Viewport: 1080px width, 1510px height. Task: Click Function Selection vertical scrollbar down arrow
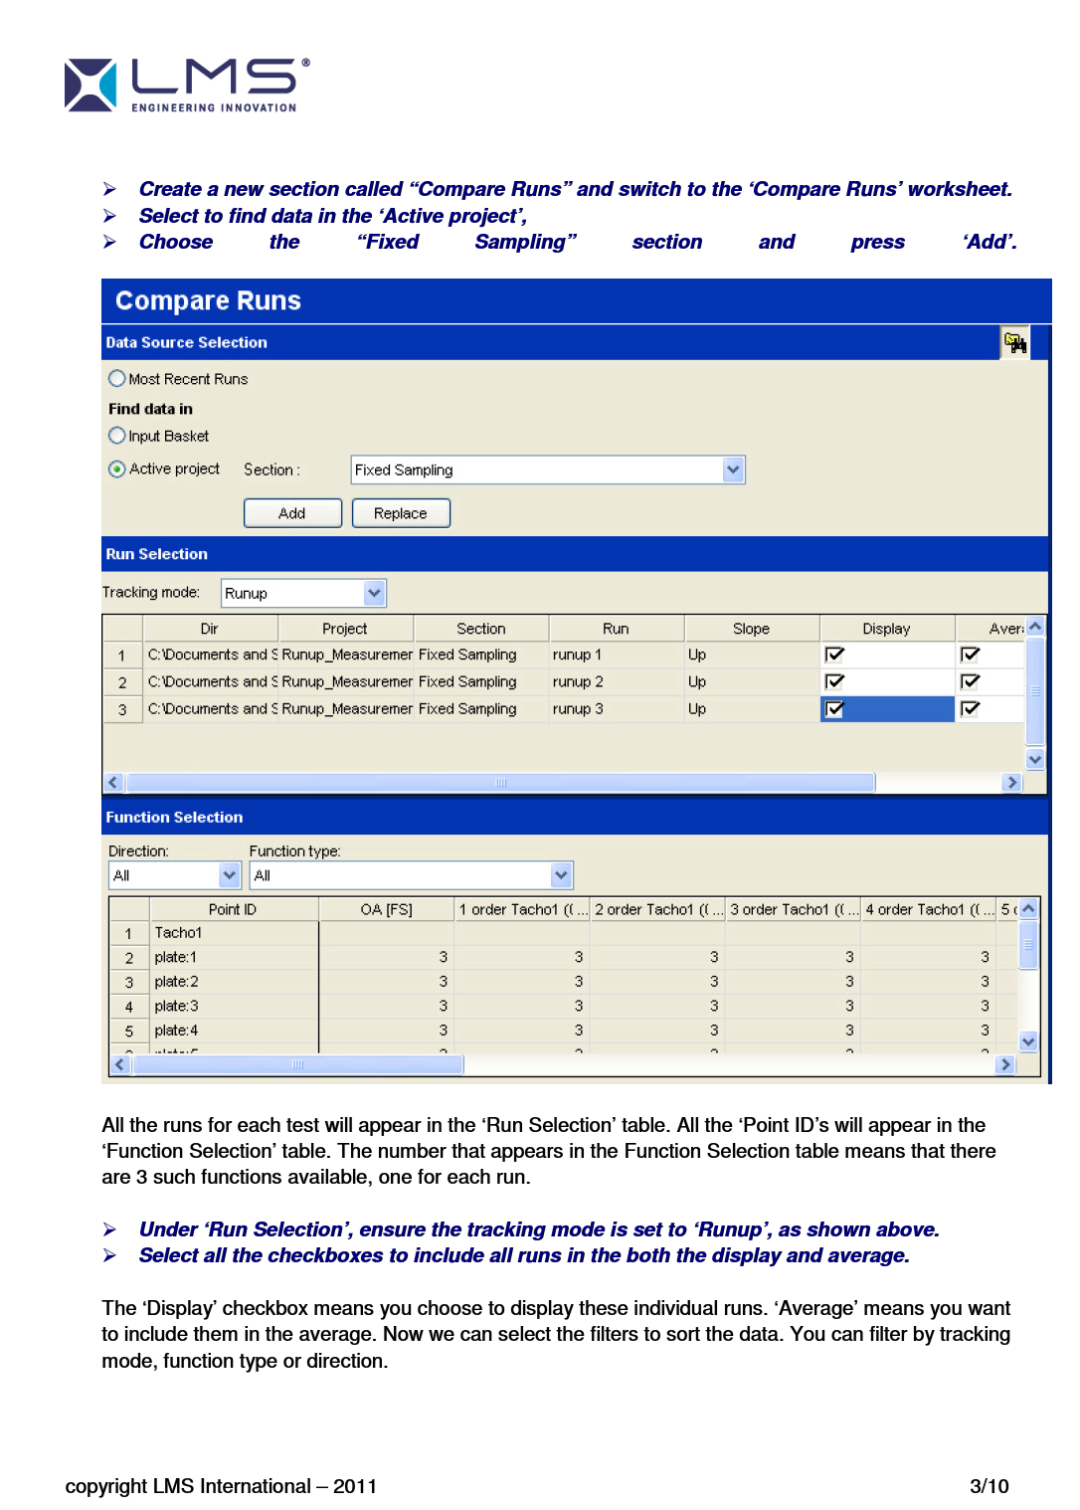point(1029,1042)
